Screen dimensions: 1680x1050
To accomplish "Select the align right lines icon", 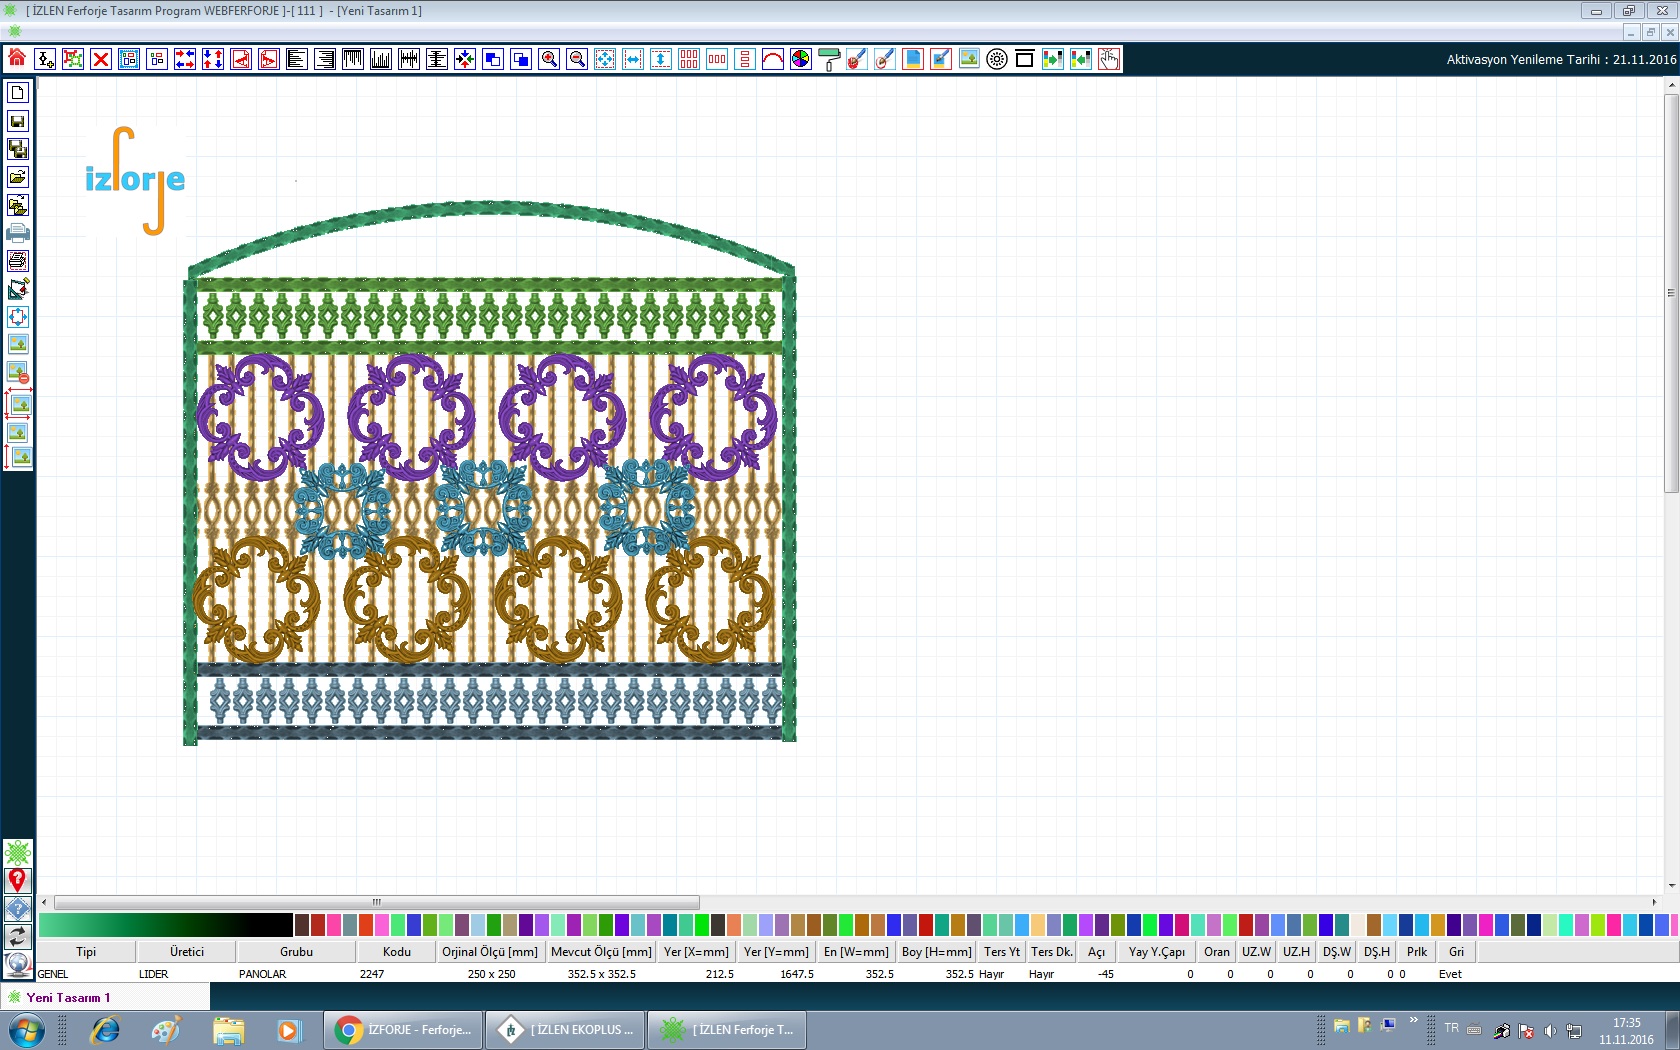I will tap(325, 59).
